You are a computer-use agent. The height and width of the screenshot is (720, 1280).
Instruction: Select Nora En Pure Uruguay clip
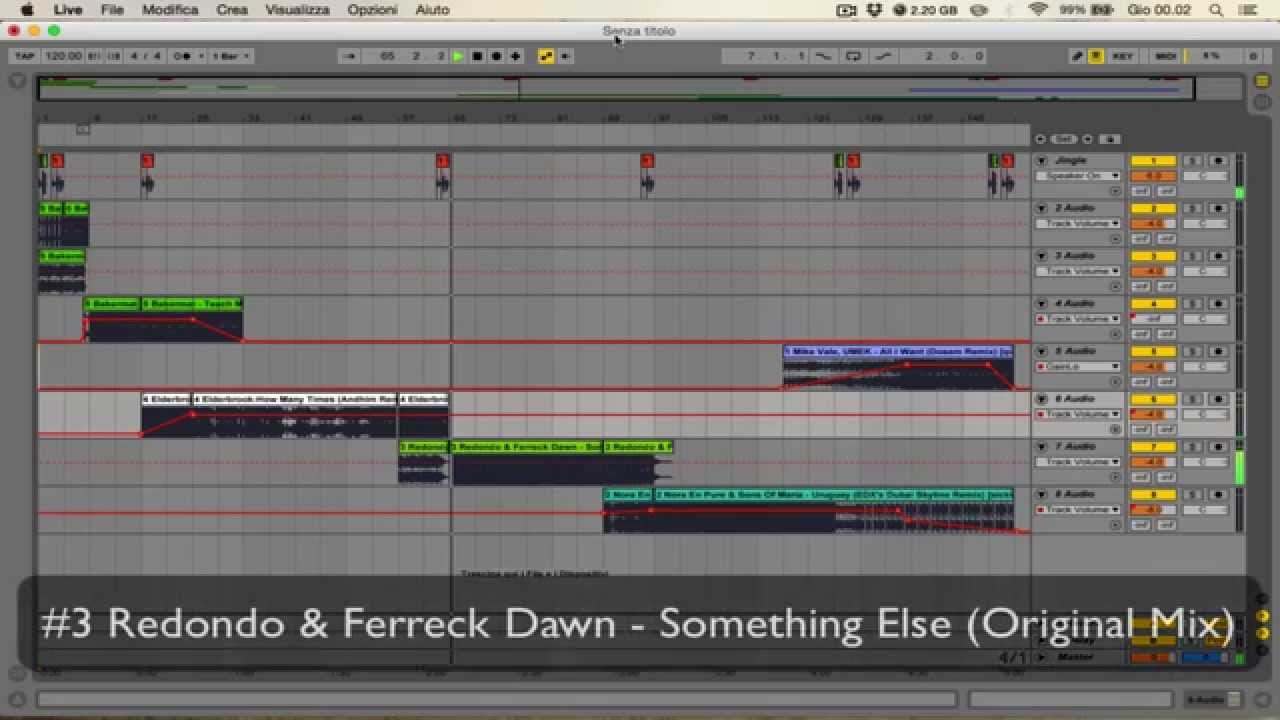[833, 494]
